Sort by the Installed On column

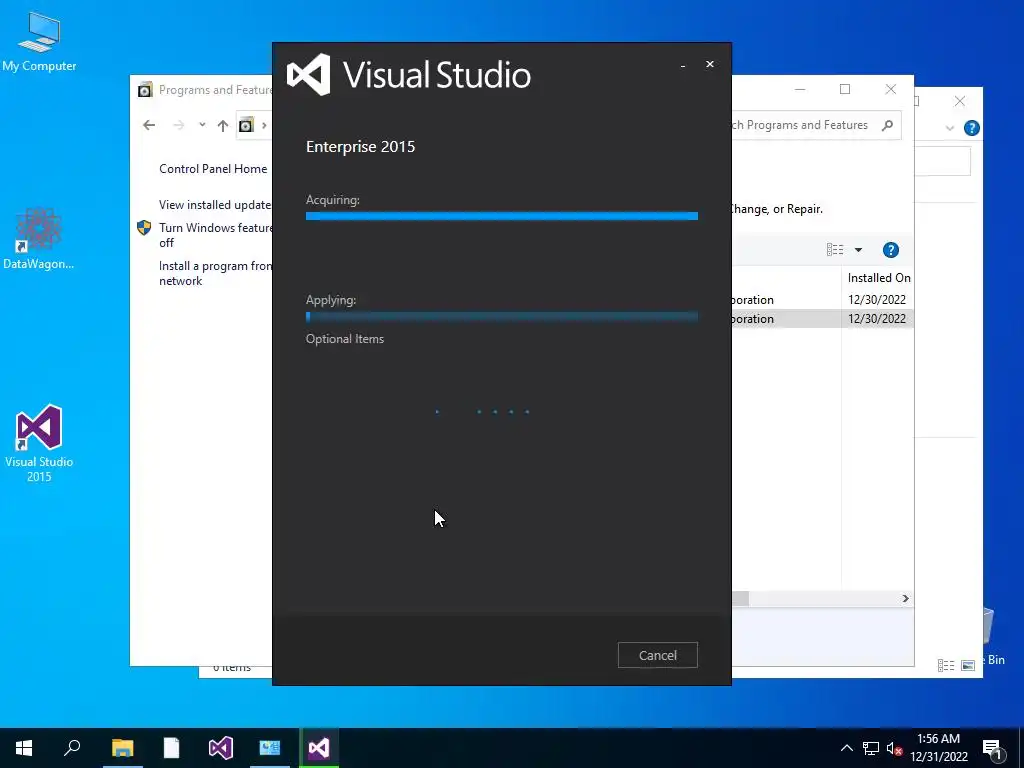878,278
